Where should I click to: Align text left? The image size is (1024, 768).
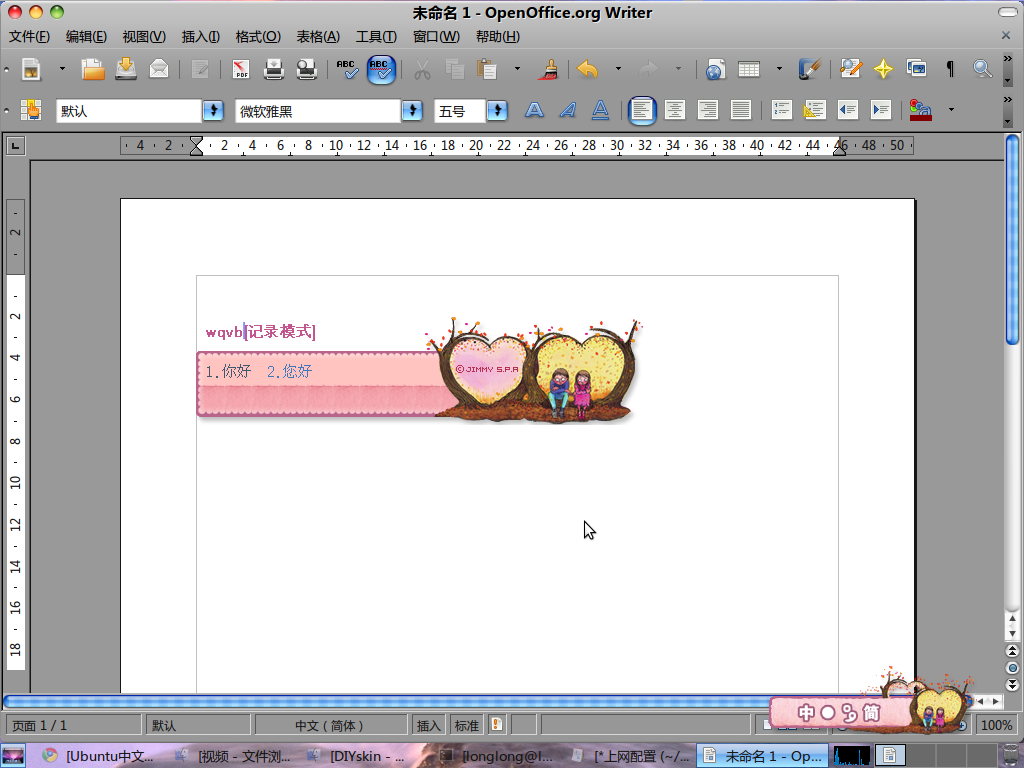[x=642, y=110]
